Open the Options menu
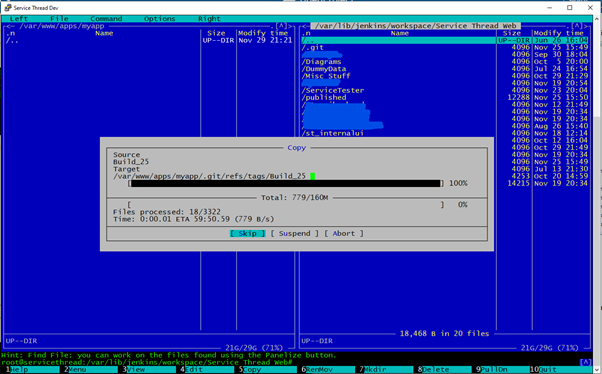The image size is (602, 374). click(x=159, y=18)
